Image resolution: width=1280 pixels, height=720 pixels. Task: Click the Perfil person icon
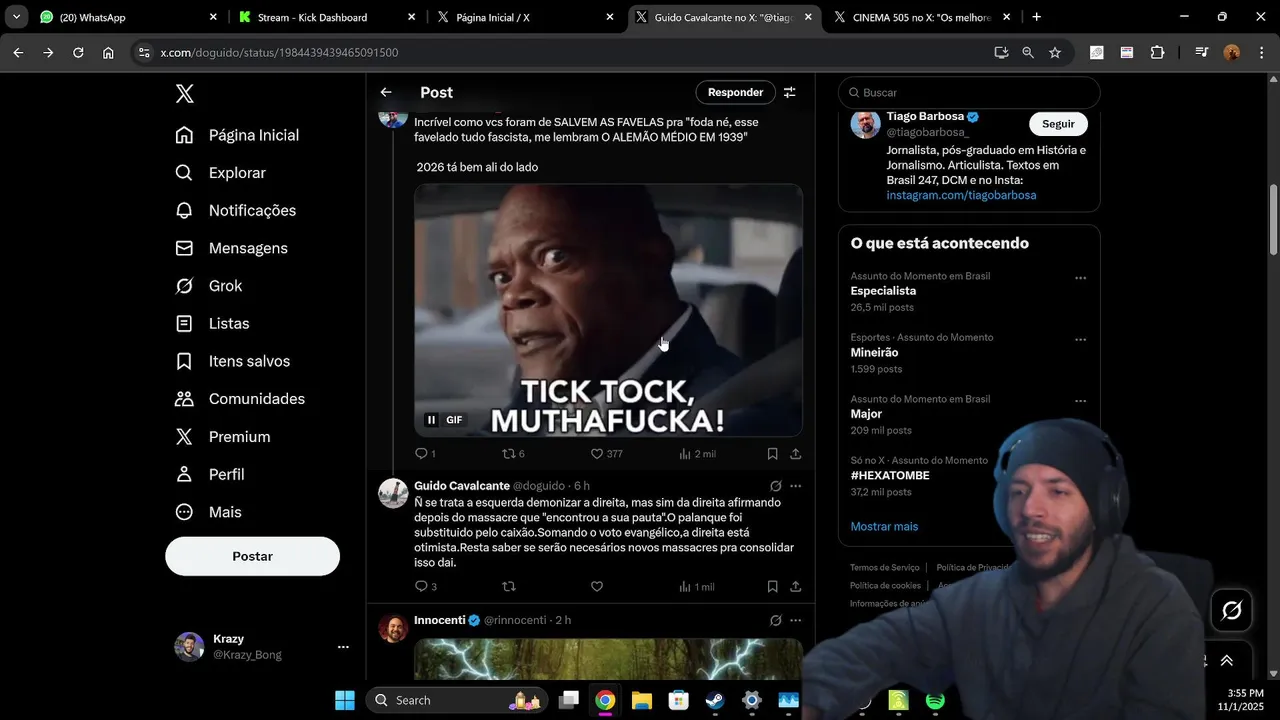pyautogui.click(x=184, y=474)
